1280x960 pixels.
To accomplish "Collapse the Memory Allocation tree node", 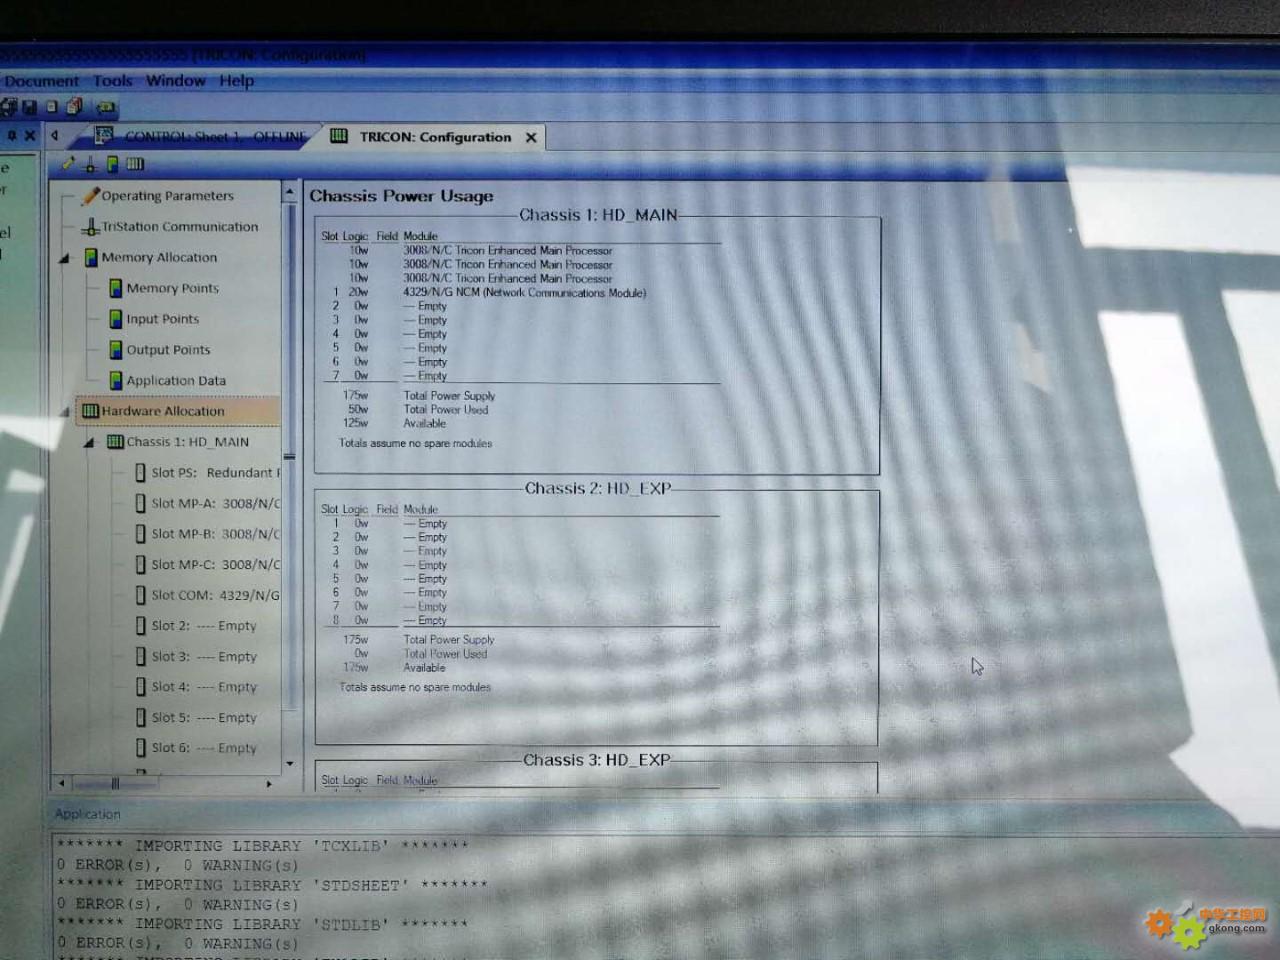I will pos(65,259).
